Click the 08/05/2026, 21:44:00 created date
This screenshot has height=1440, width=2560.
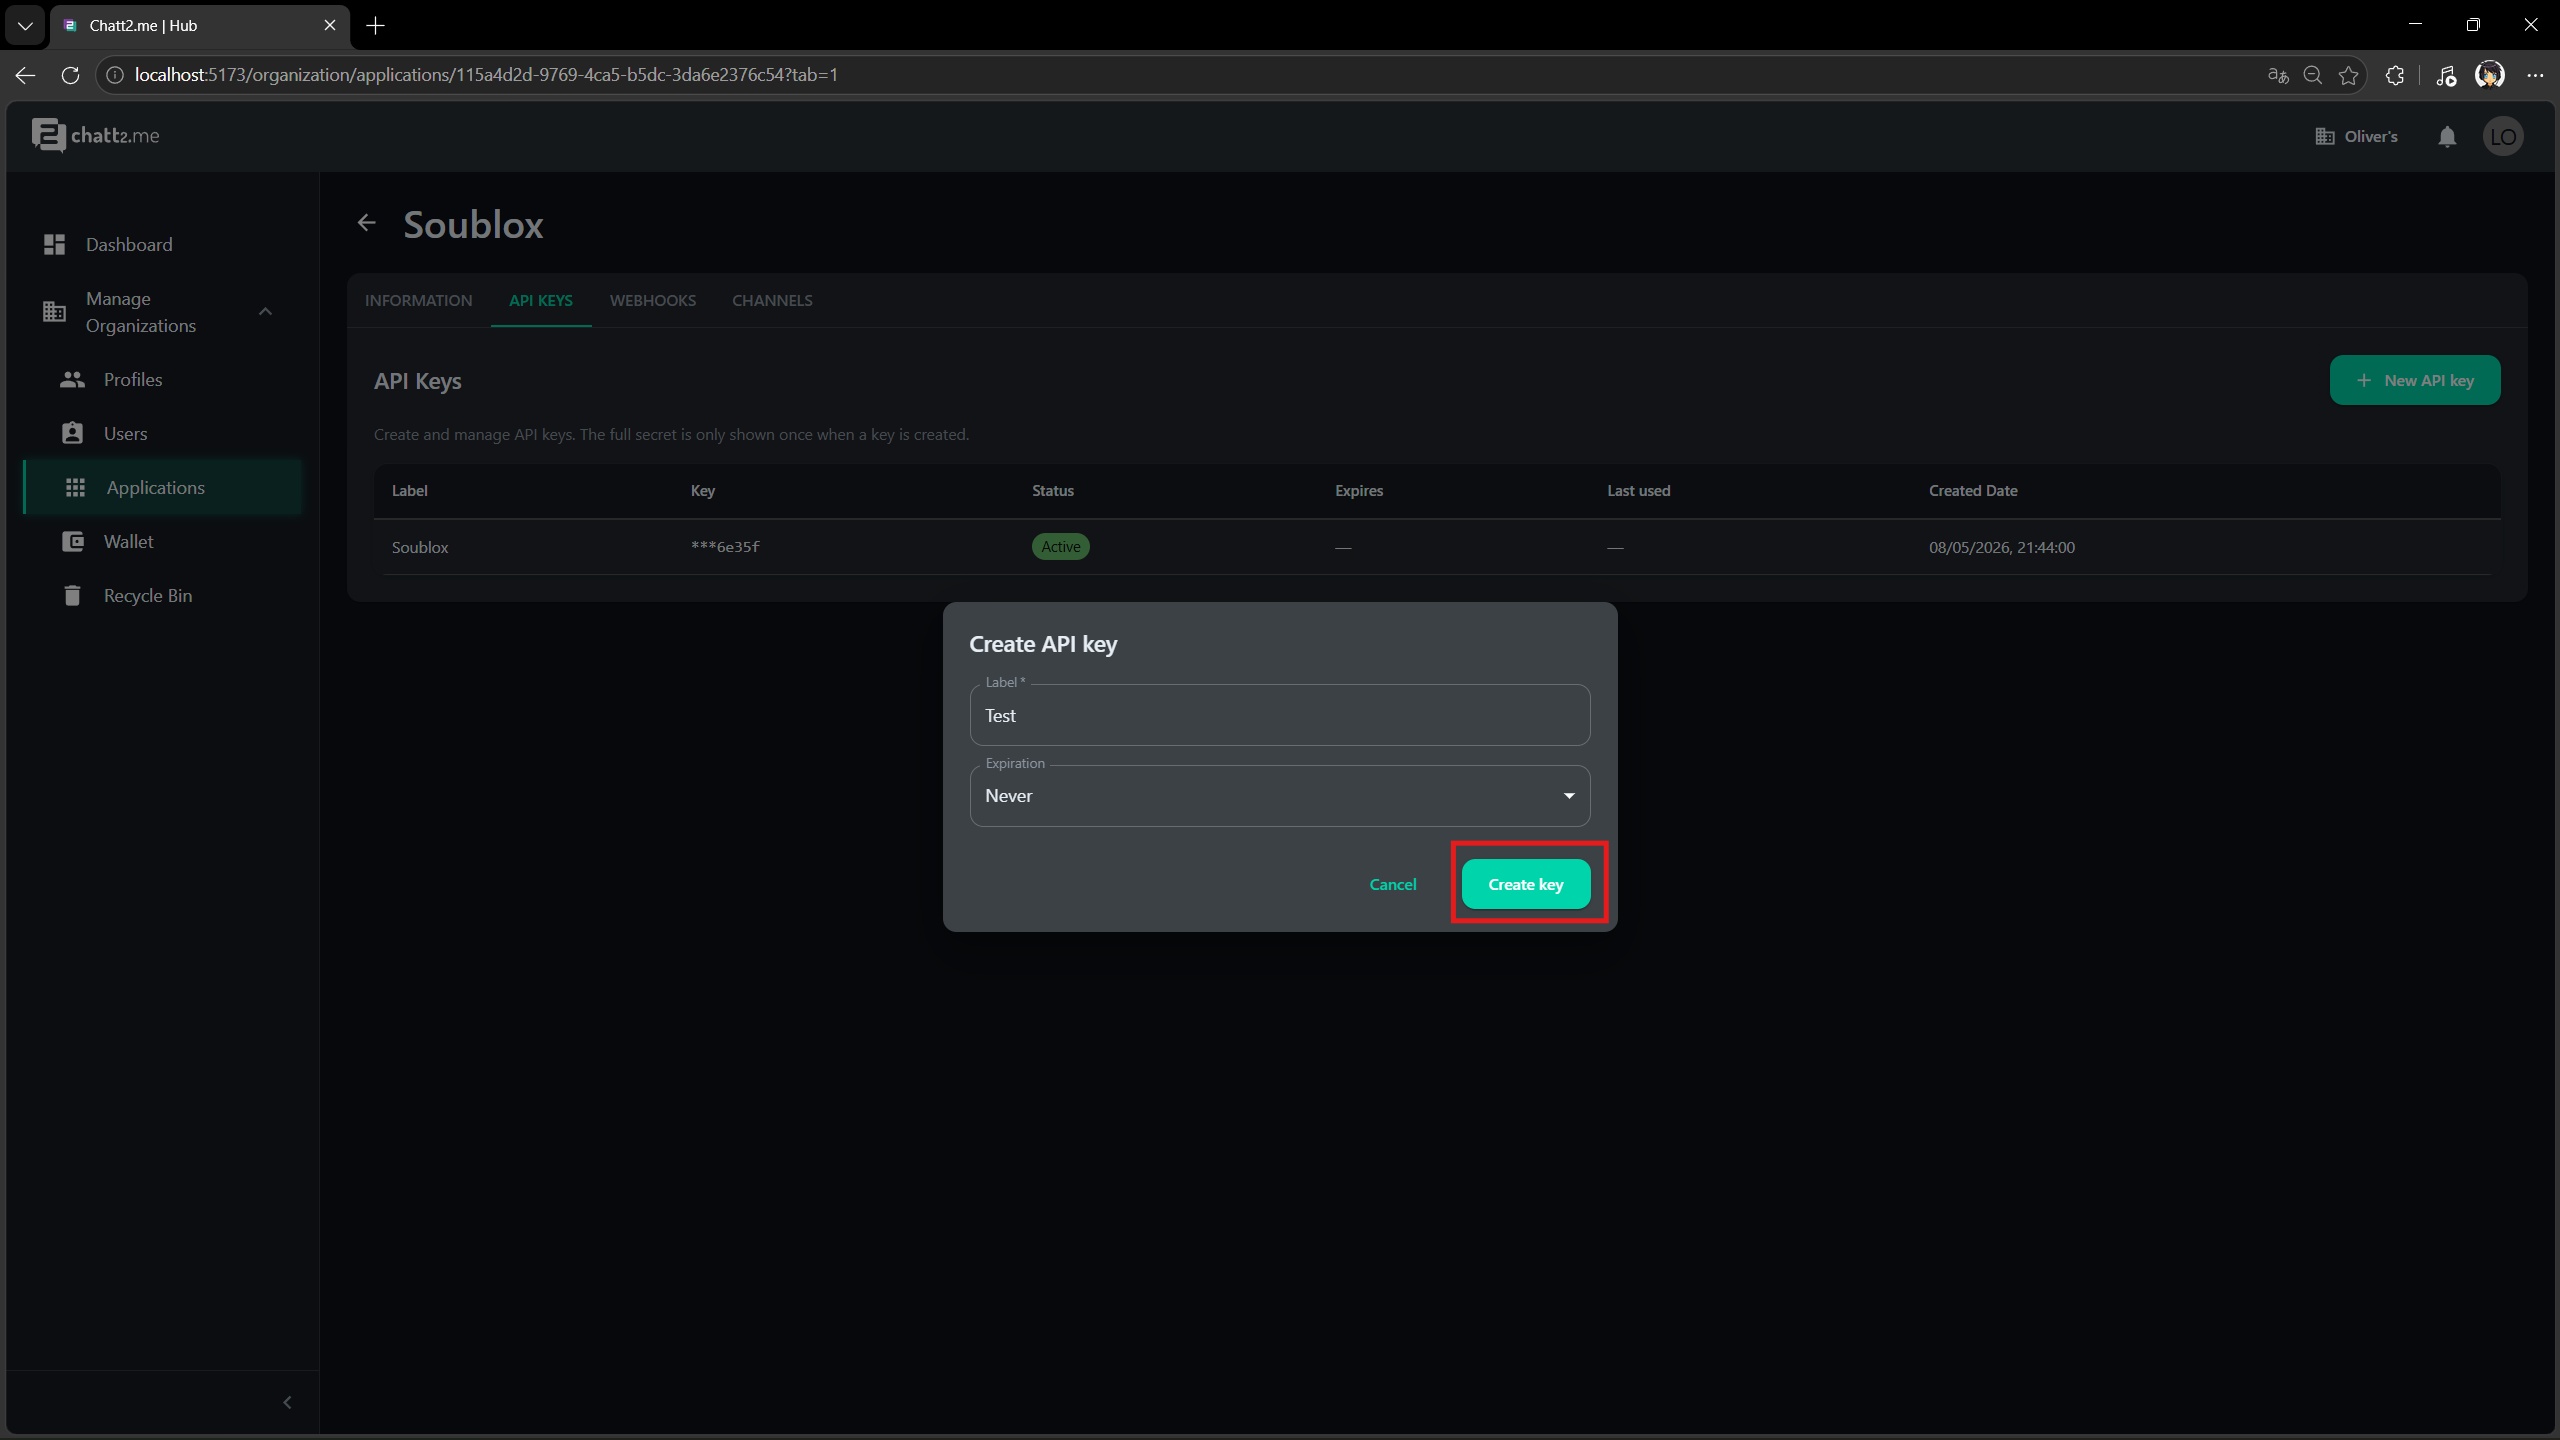[x=2001, y=547]
